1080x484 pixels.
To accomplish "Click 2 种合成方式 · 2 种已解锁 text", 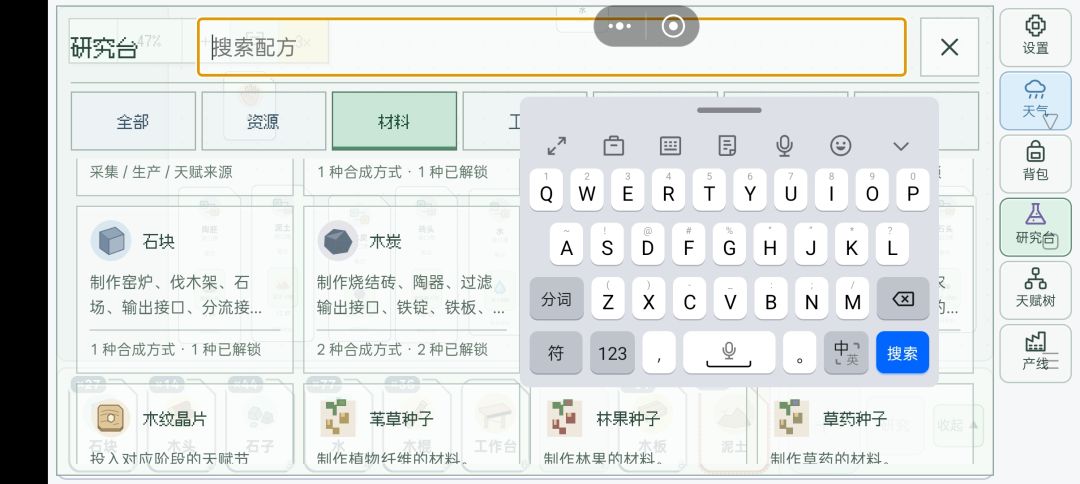I will coord(402,349).
